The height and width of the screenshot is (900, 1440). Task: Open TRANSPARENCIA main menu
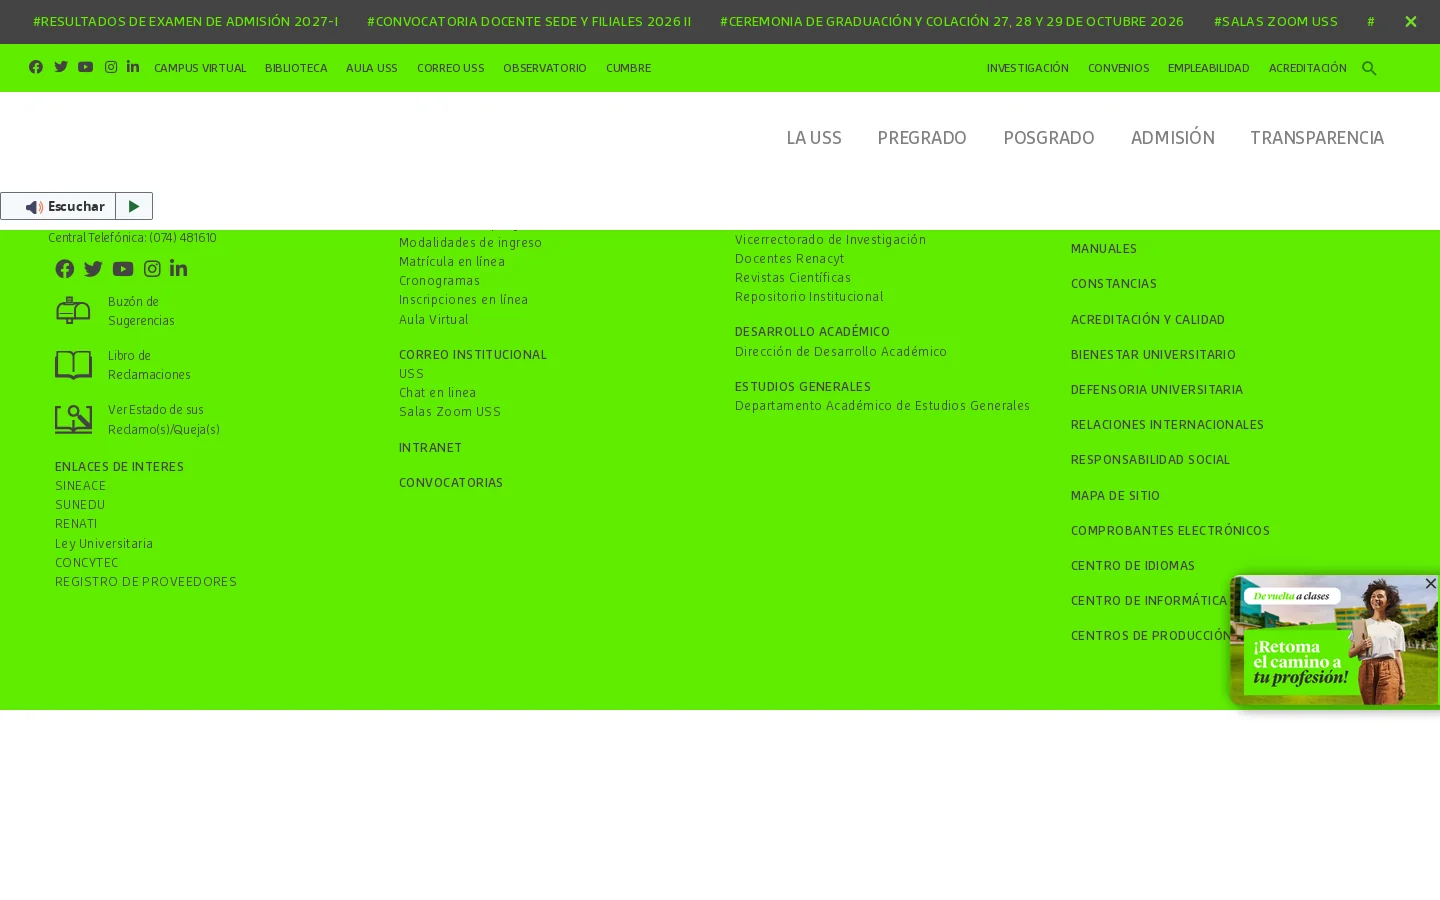(x=1317, y=138)
